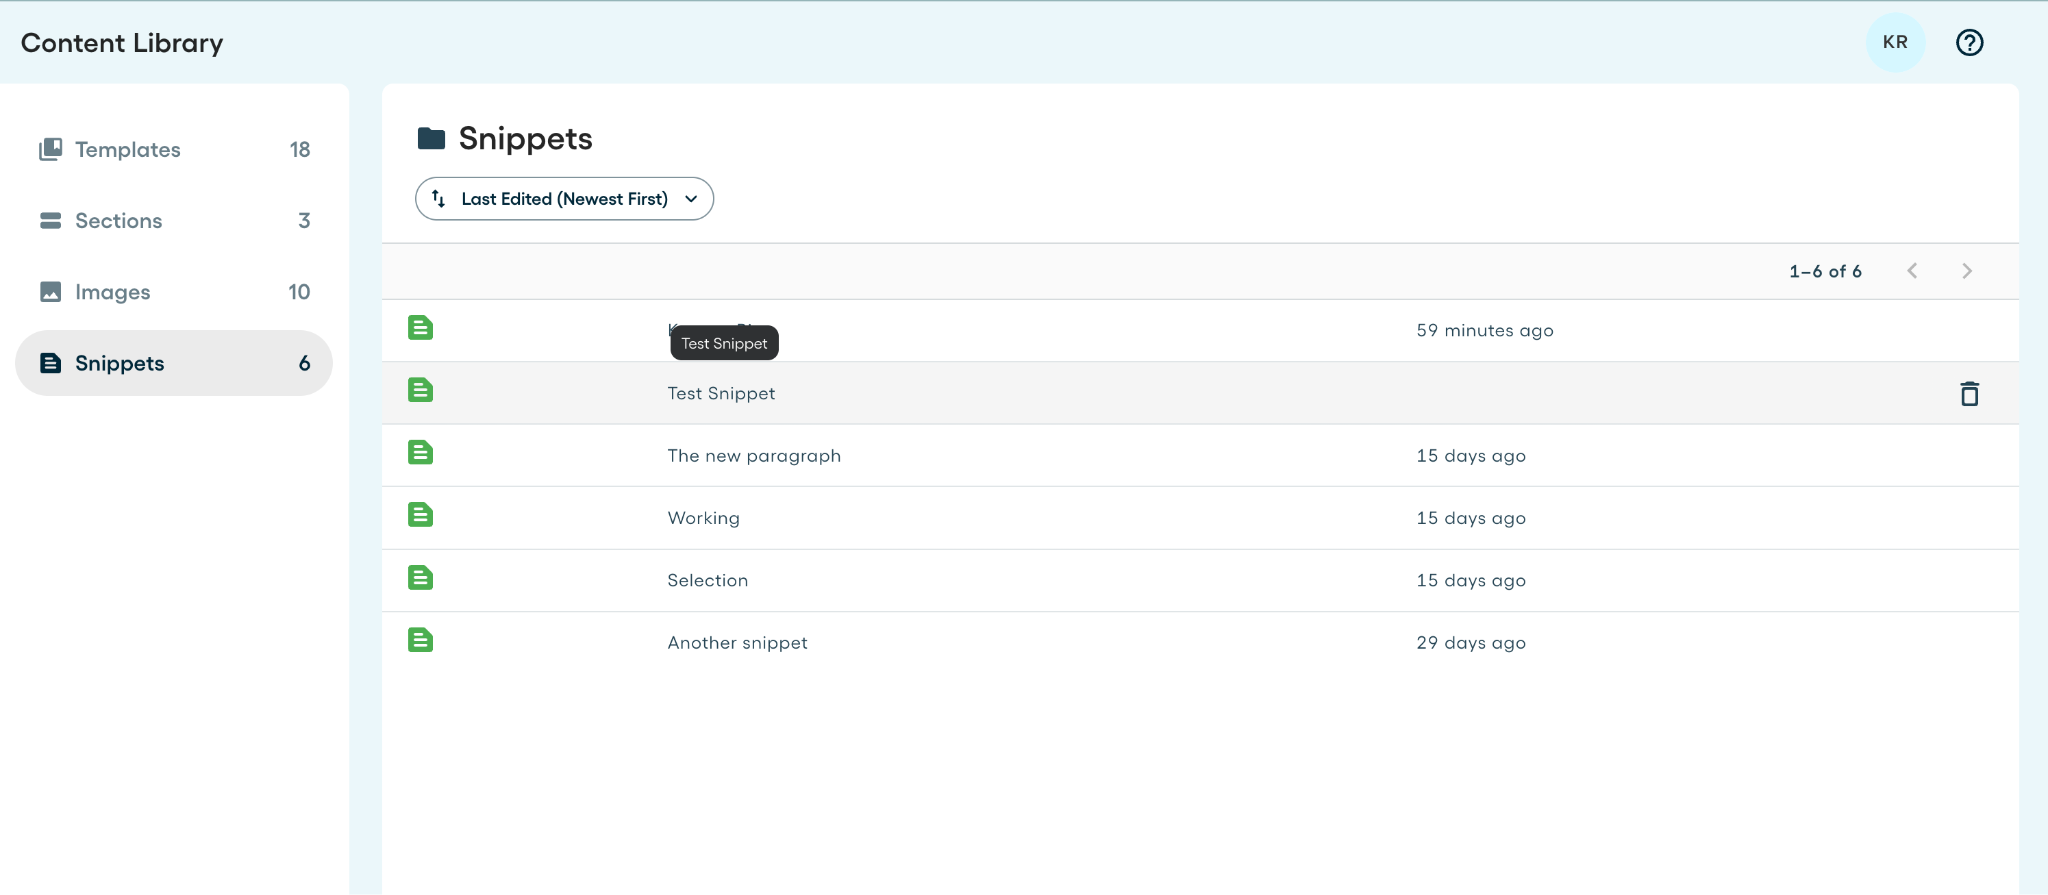Viewport: 2048px width, 895px height.
Task: Switch to Images in the sidebar
Action: click(174, 292)
